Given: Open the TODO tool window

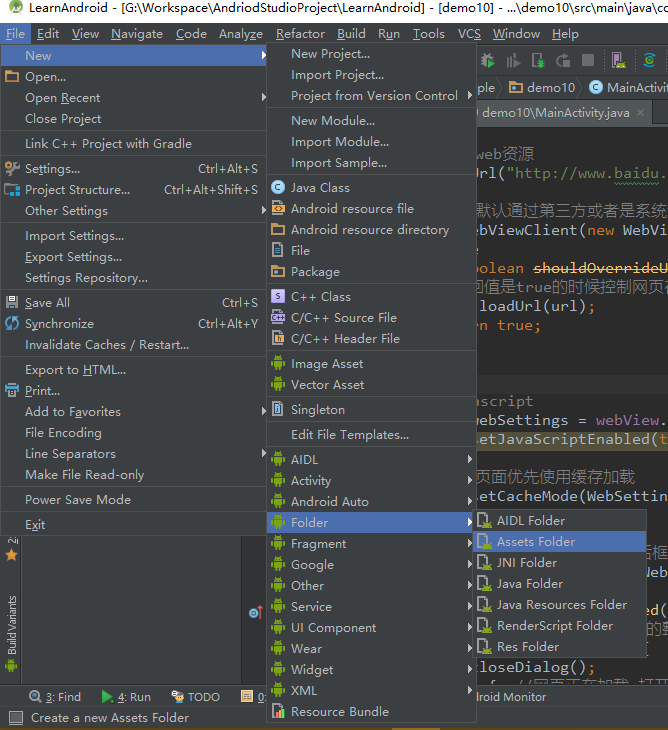Looking at the screenshot, I should (196, 696).
